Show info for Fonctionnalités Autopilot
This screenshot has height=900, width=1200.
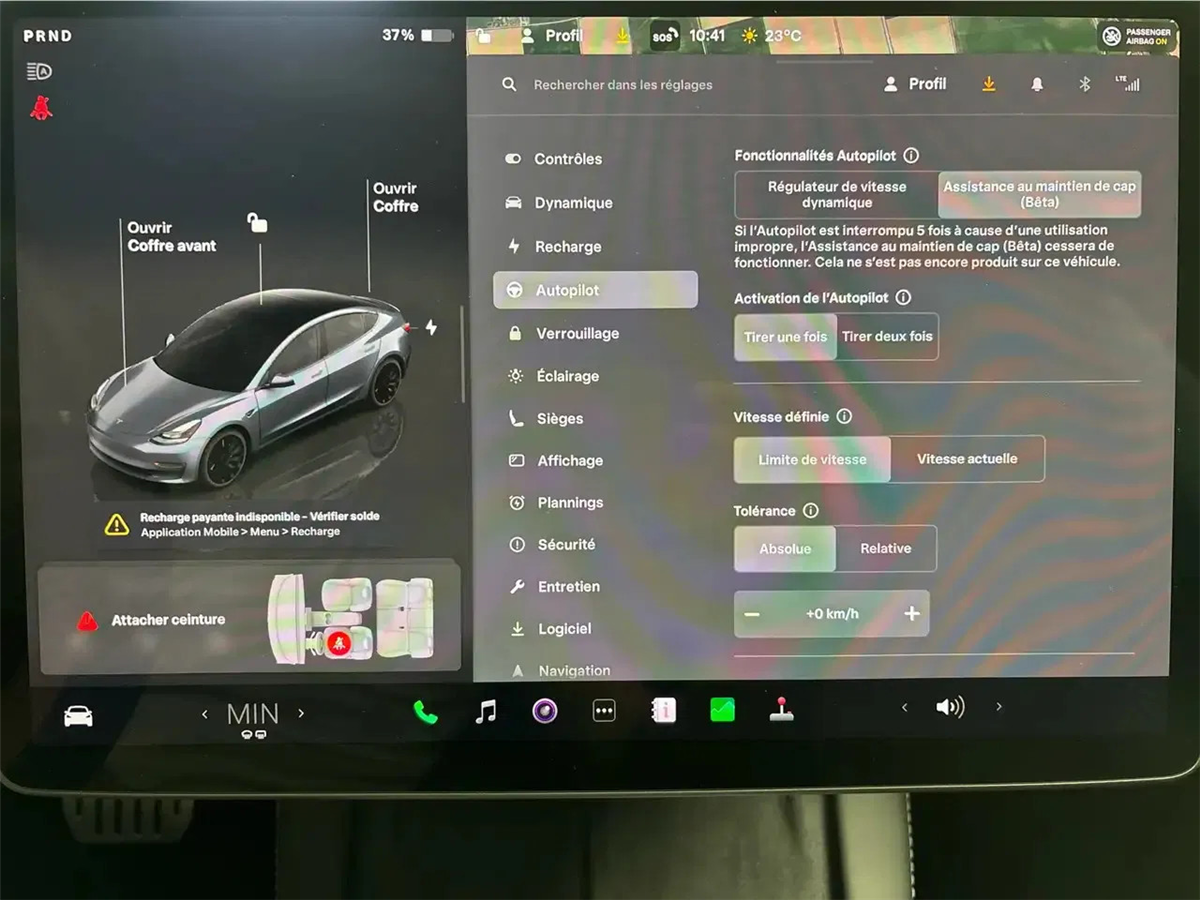(x=911, y=156)
